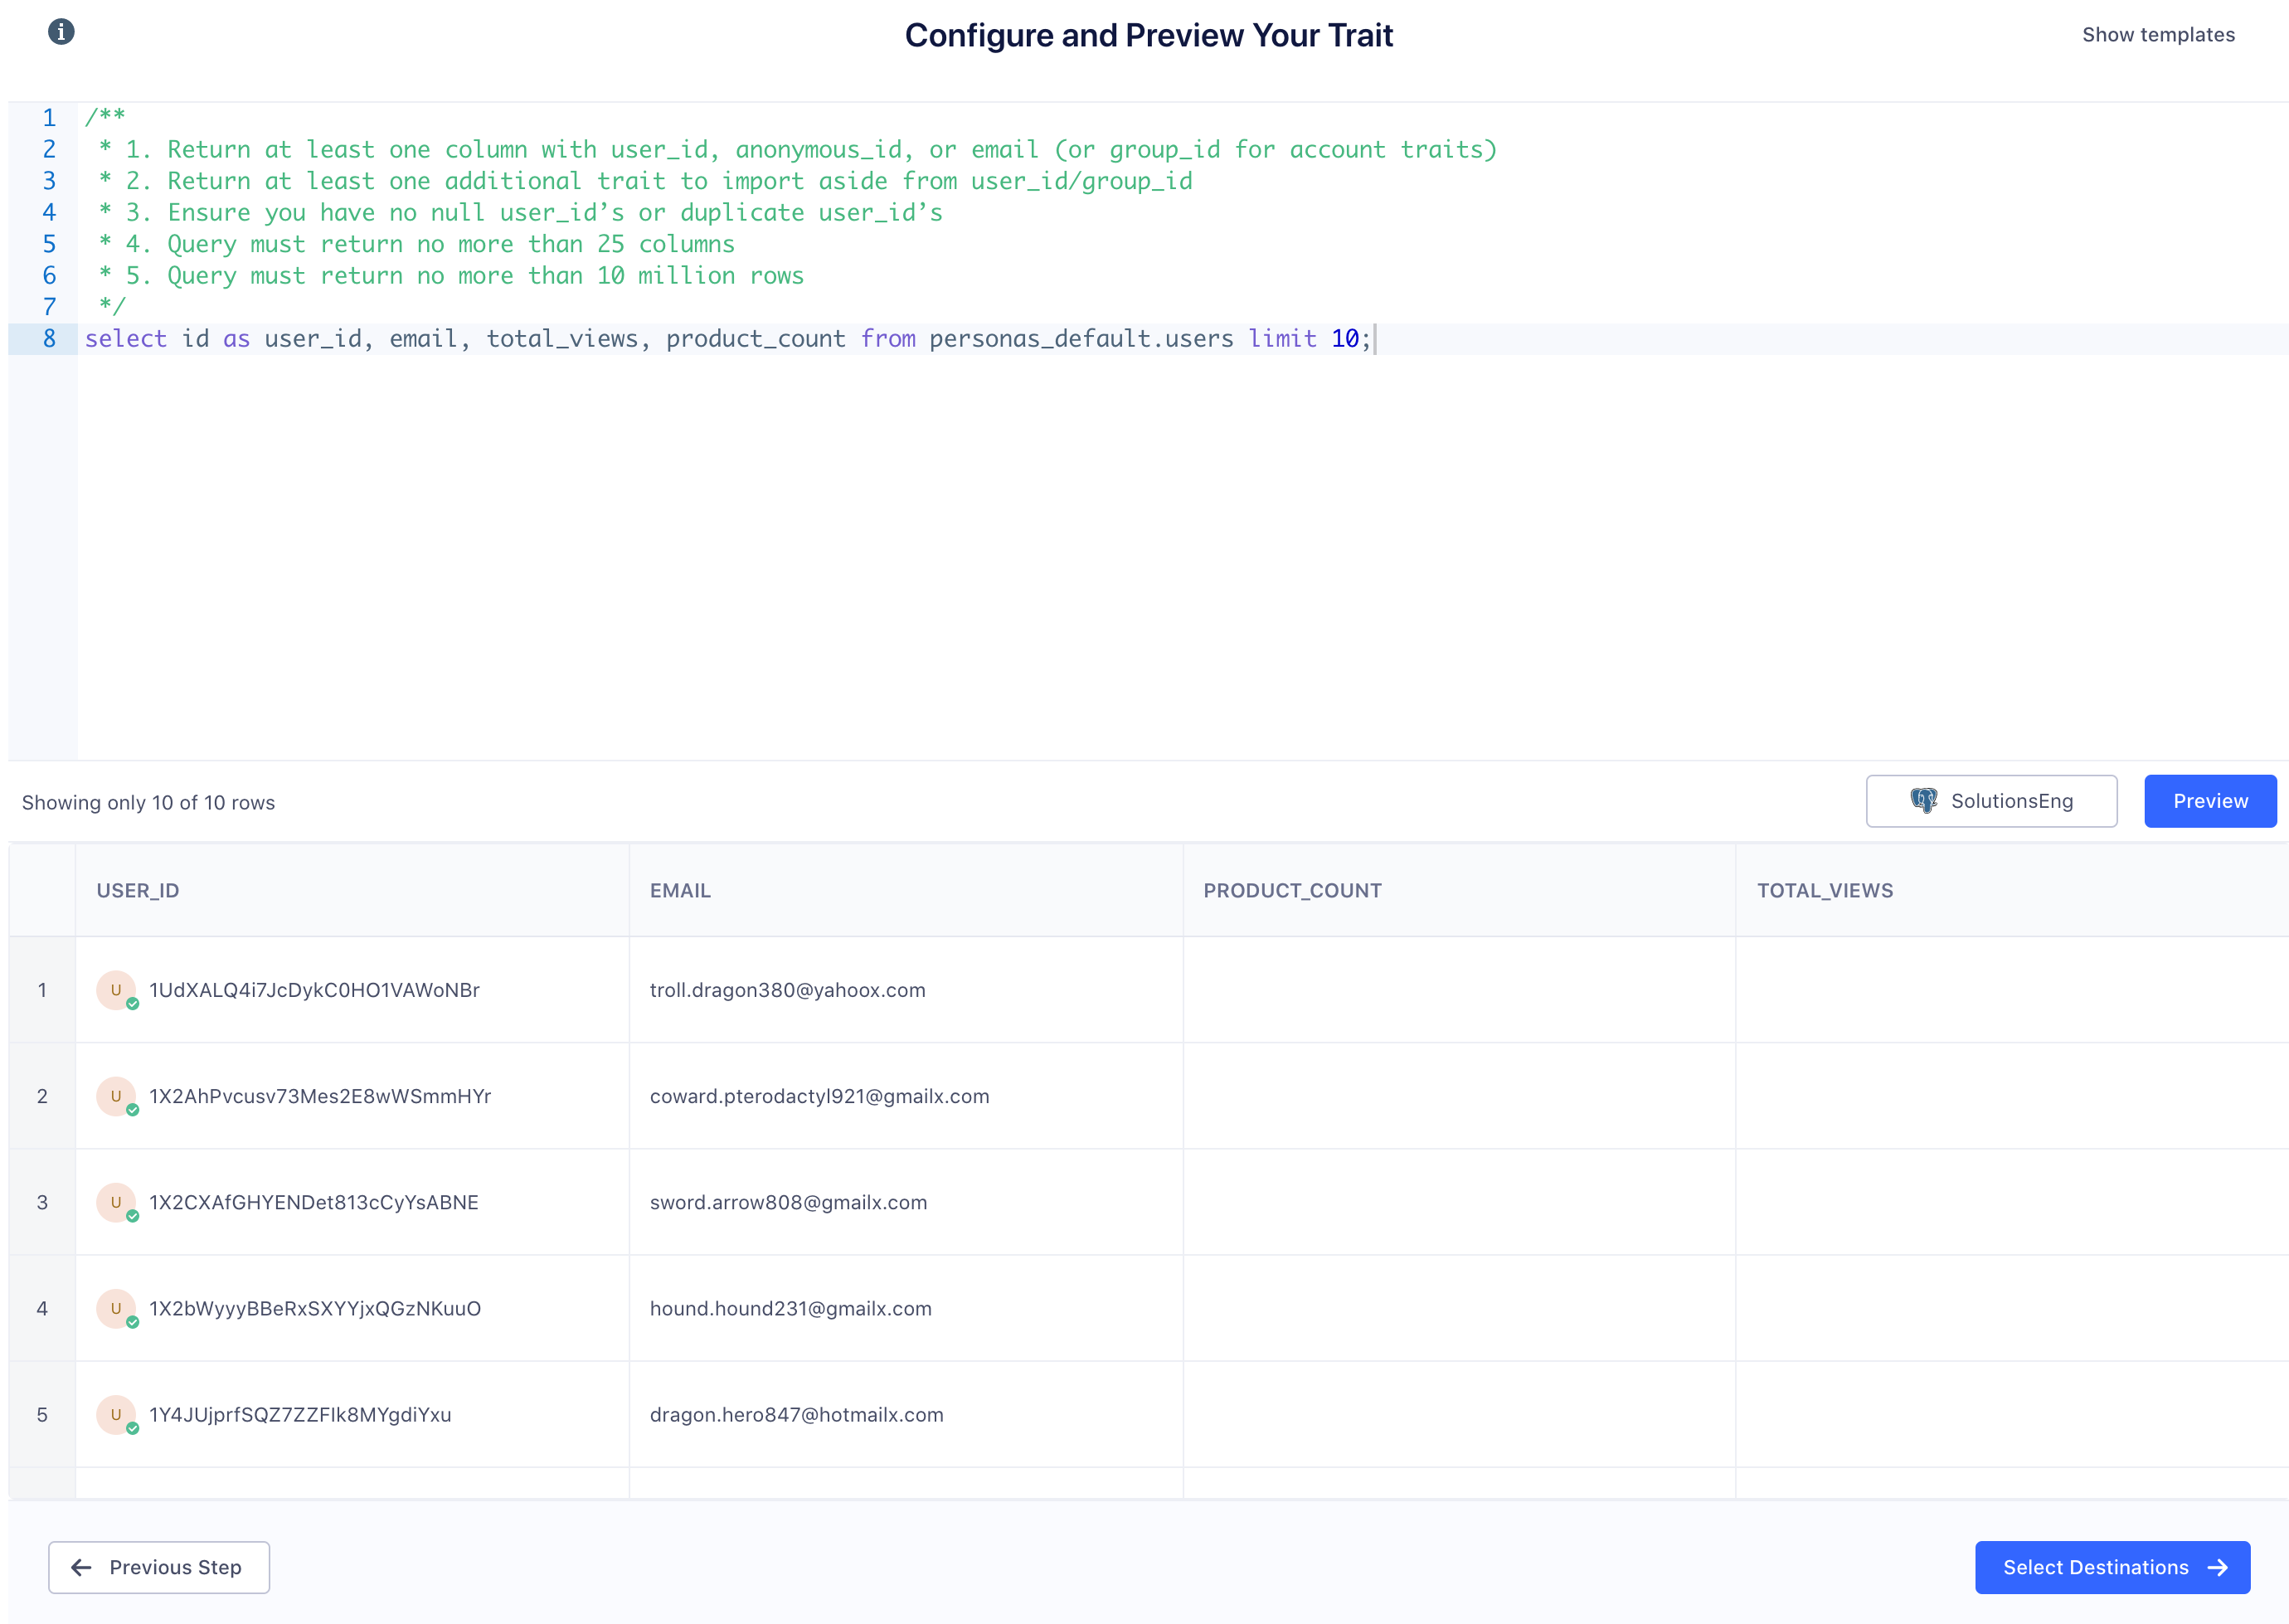This screenshot has width=2289, height=1624.
Task: Open the SolutionsEng warehouse selector
Action: tap(1990, 801)
